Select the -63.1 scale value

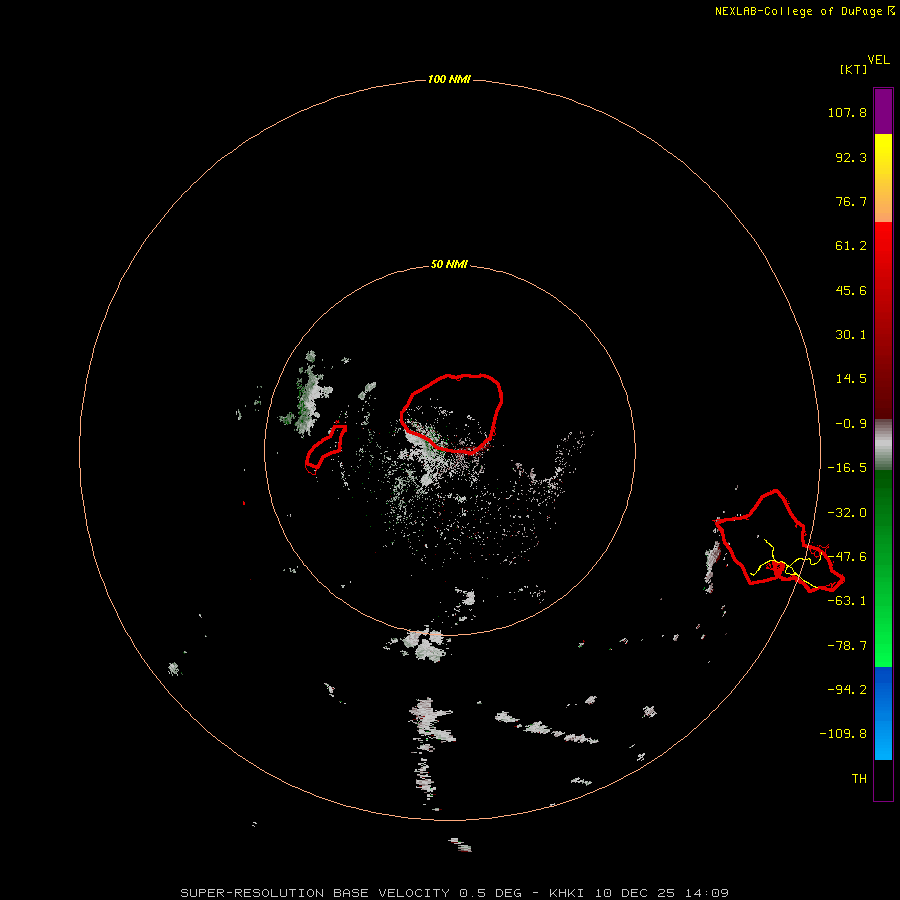pyautogui.click(x=847, y=601)
